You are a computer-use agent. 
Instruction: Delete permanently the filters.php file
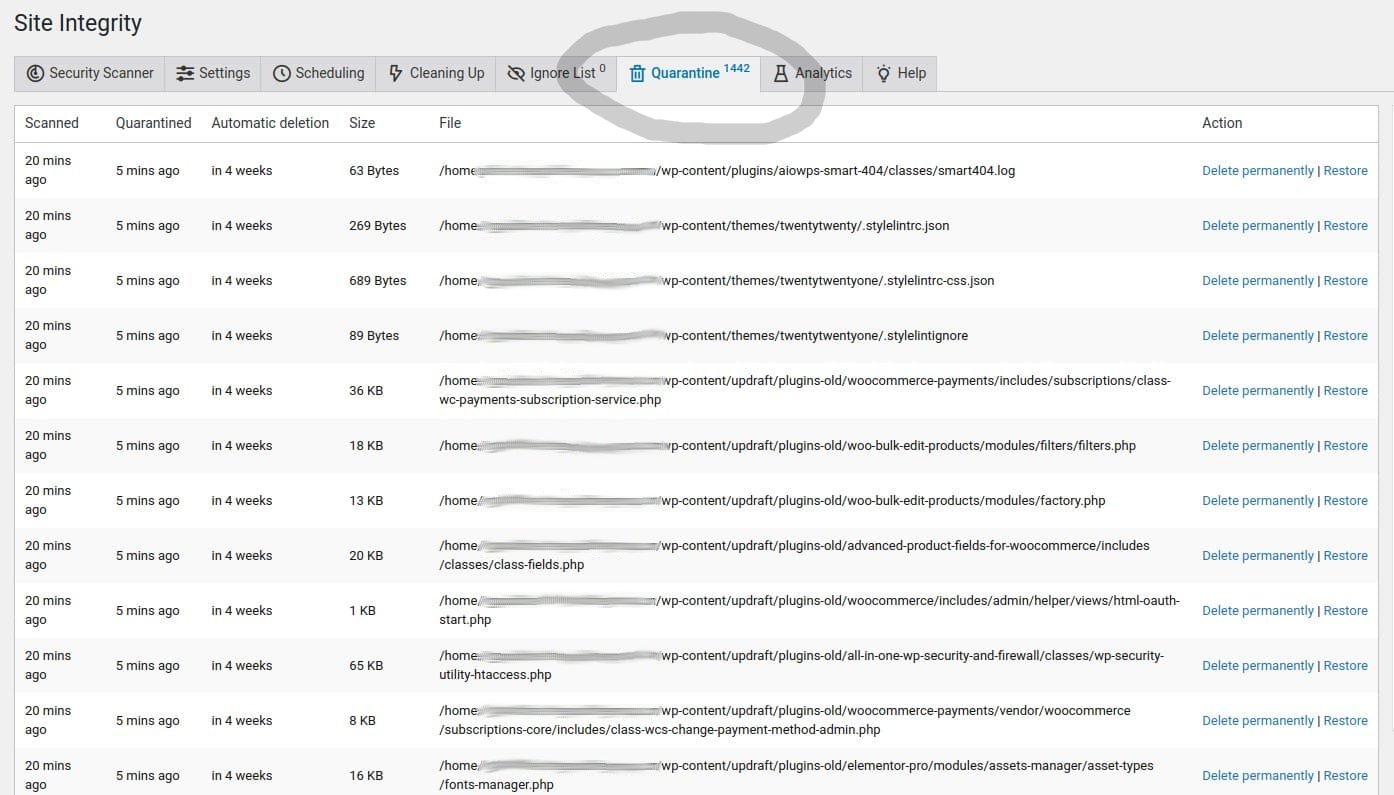[x=1257, y=446]
